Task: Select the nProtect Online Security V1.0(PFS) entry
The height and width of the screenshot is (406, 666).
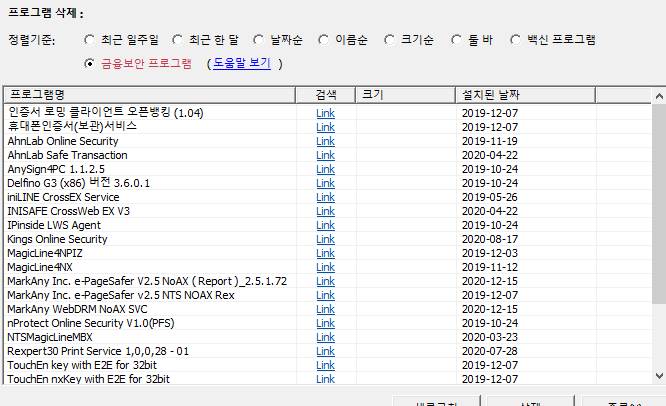Action: [x=91, y=323]
